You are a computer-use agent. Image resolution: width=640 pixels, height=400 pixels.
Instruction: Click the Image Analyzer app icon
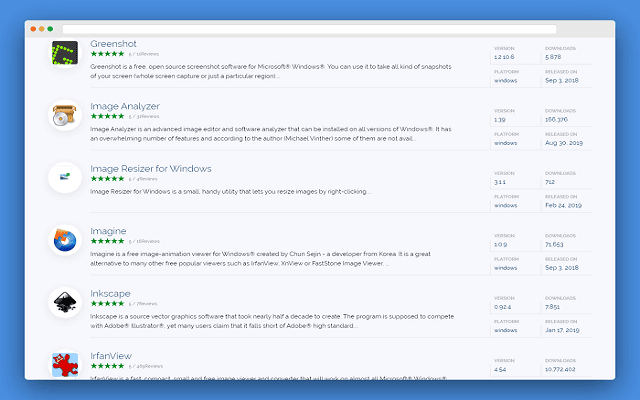(x=65, y=116)
